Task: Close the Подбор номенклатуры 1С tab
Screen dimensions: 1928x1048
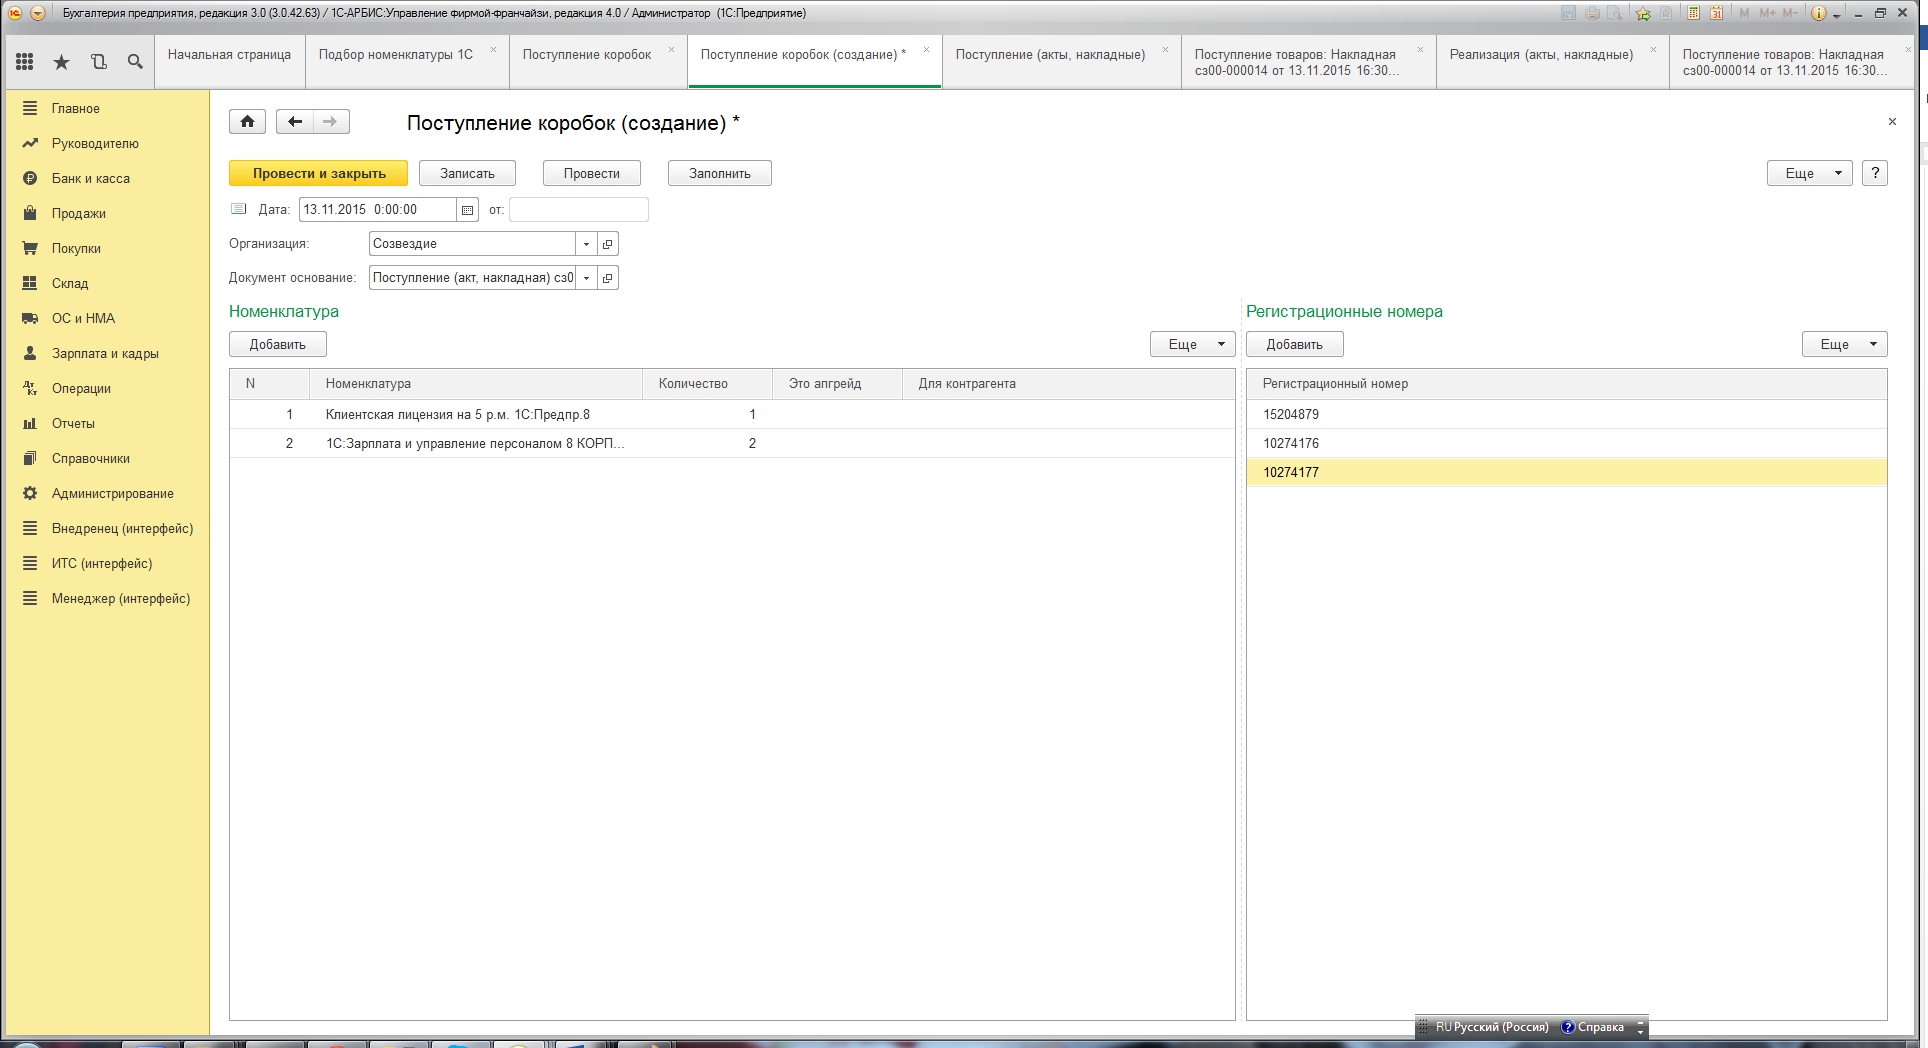Action: coord(493,49)
